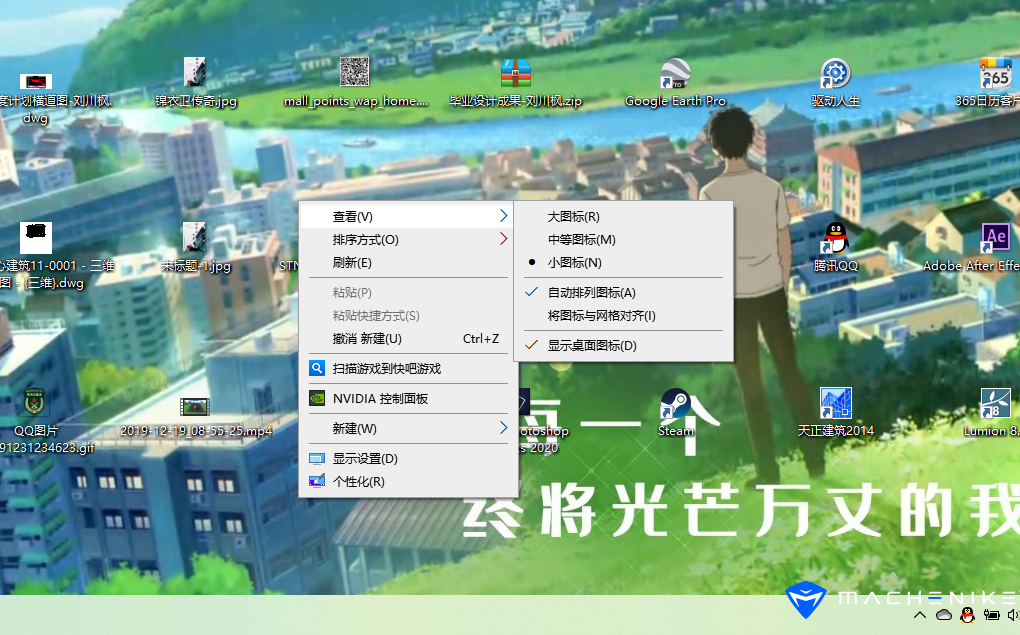The width and height of the screenshot is (1020, 635).
Task: Select the 天正建筑2014 desktop shortcut
Action: [835, 412]
